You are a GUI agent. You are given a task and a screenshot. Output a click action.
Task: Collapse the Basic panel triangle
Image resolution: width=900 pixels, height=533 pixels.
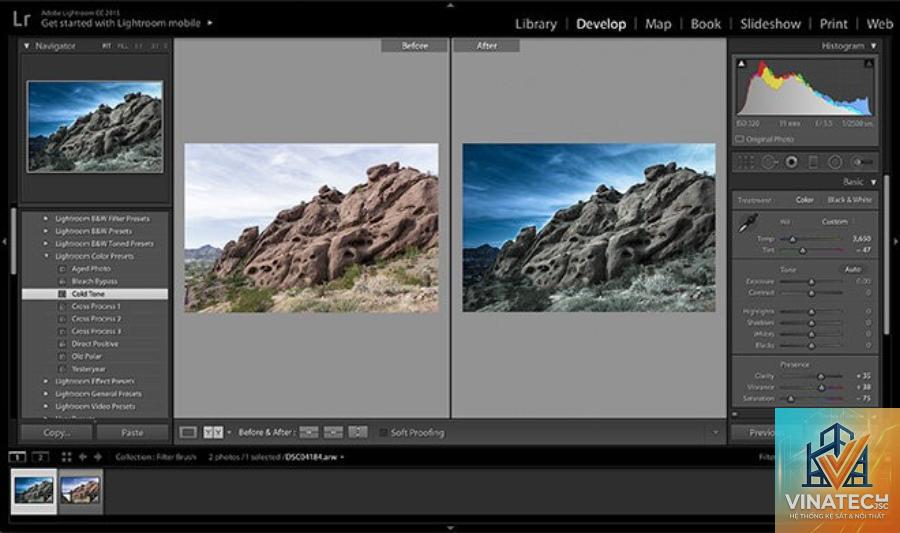(x=874, y=182)
